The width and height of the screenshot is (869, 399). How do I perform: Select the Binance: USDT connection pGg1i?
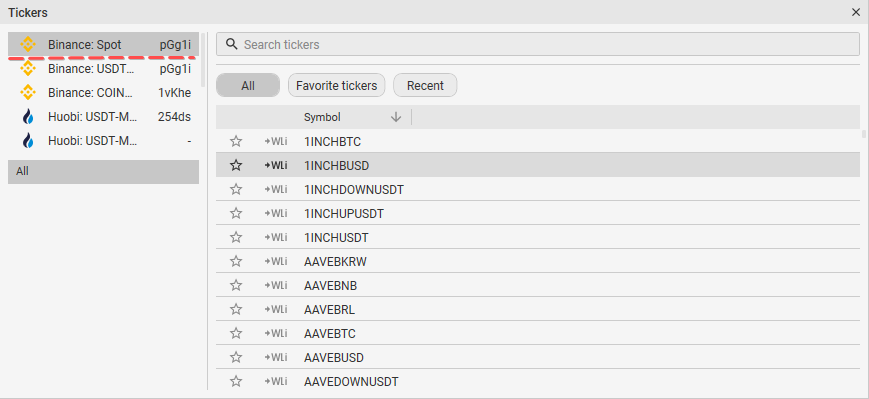coord(103,69)
